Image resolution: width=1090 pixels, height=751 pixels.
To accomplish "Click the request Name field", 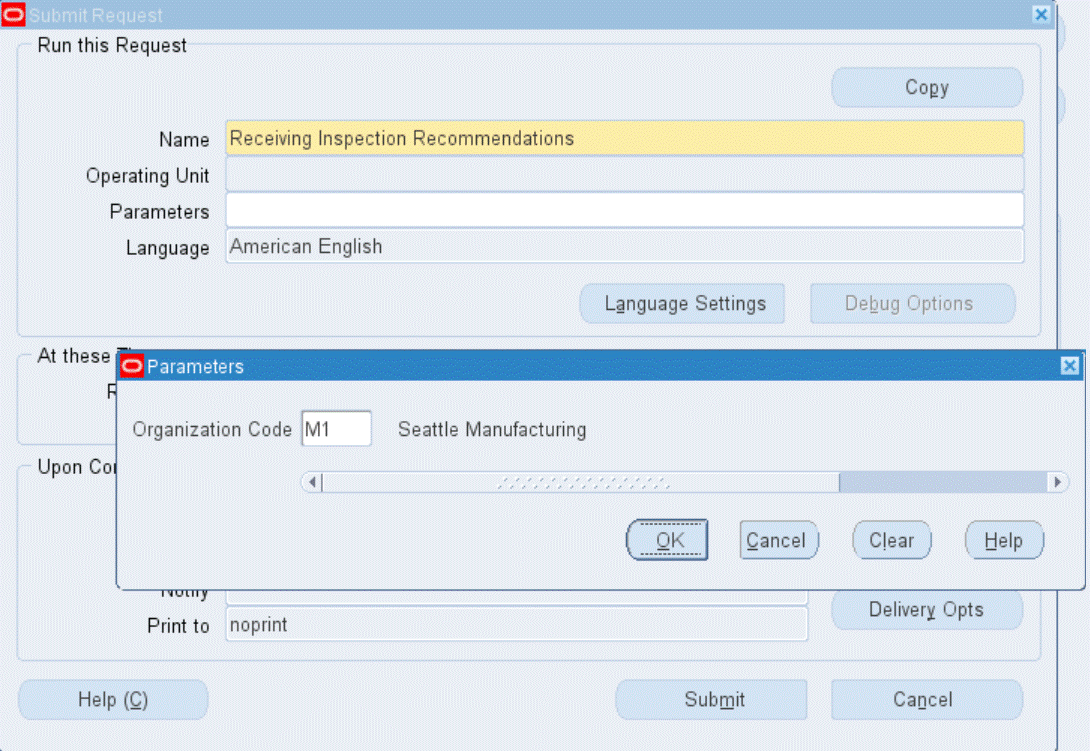I will tap(624, 138).
